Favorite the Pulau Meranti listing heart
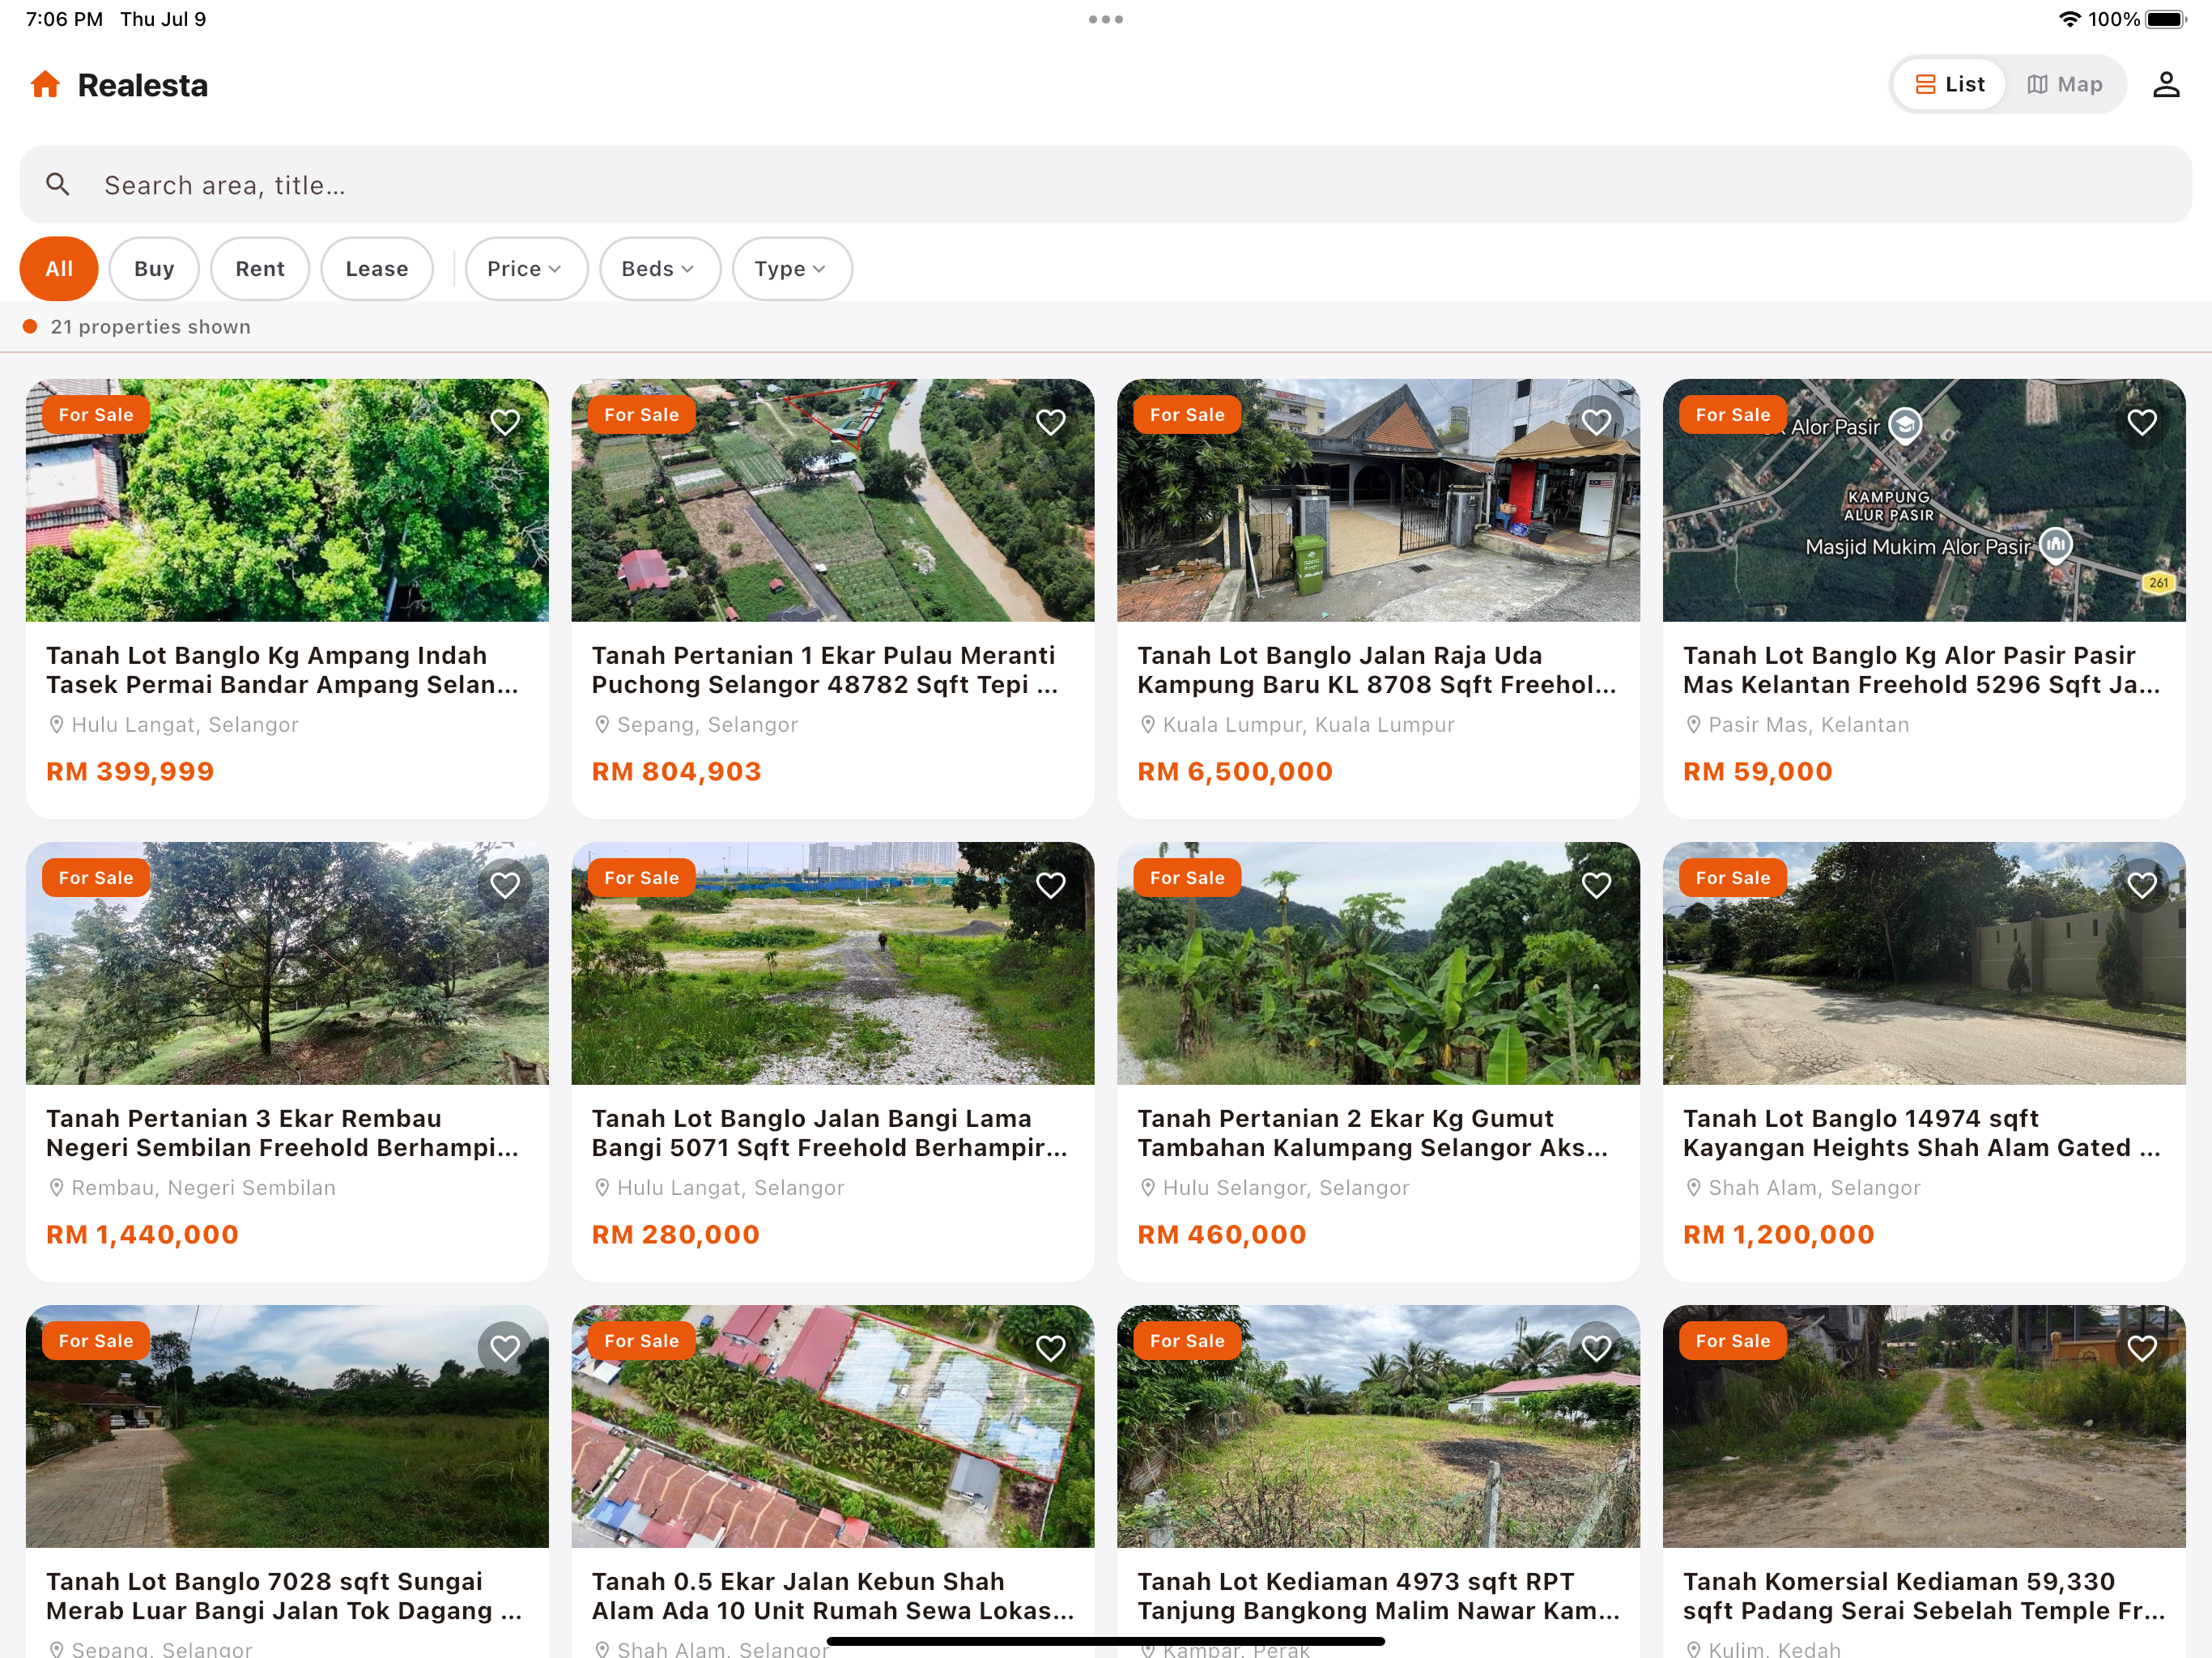This screenshot has width=2212, height=1658. 1050,422
